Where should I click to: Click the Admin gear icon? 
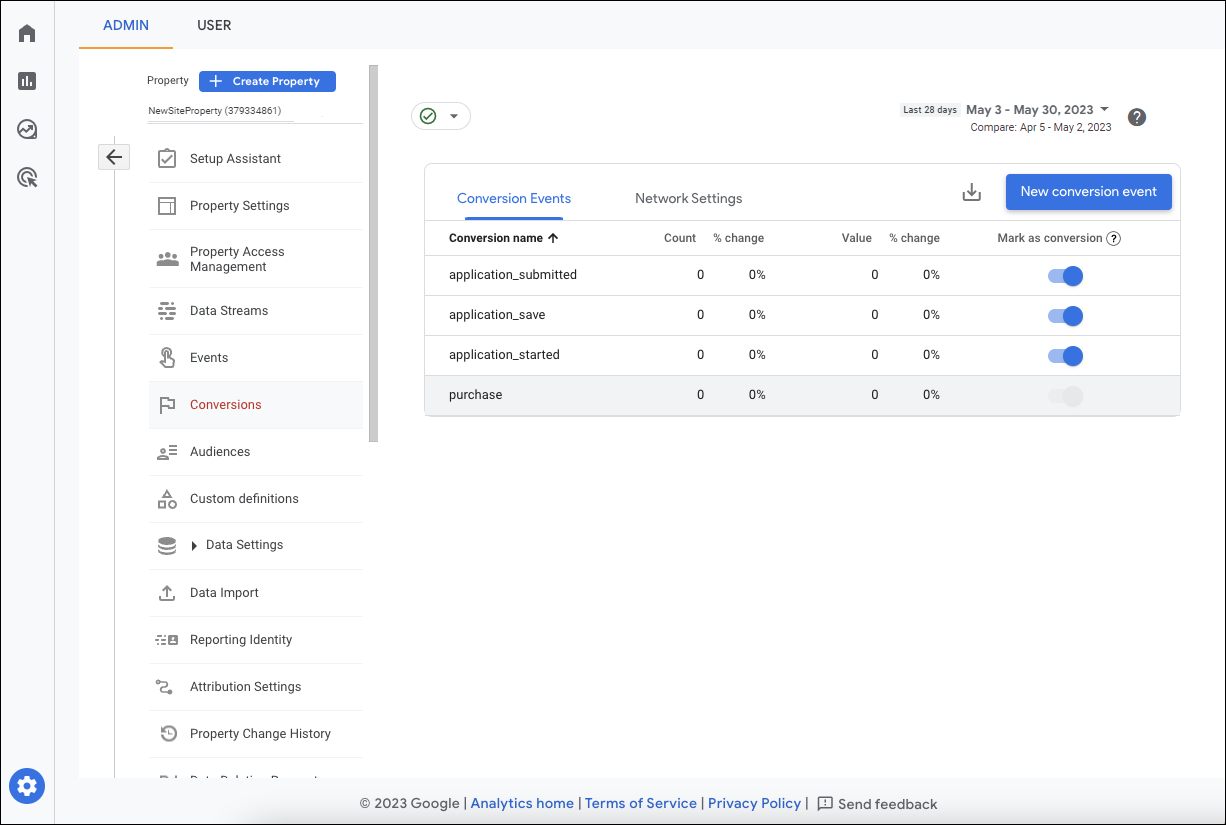(x=27, y=786)
